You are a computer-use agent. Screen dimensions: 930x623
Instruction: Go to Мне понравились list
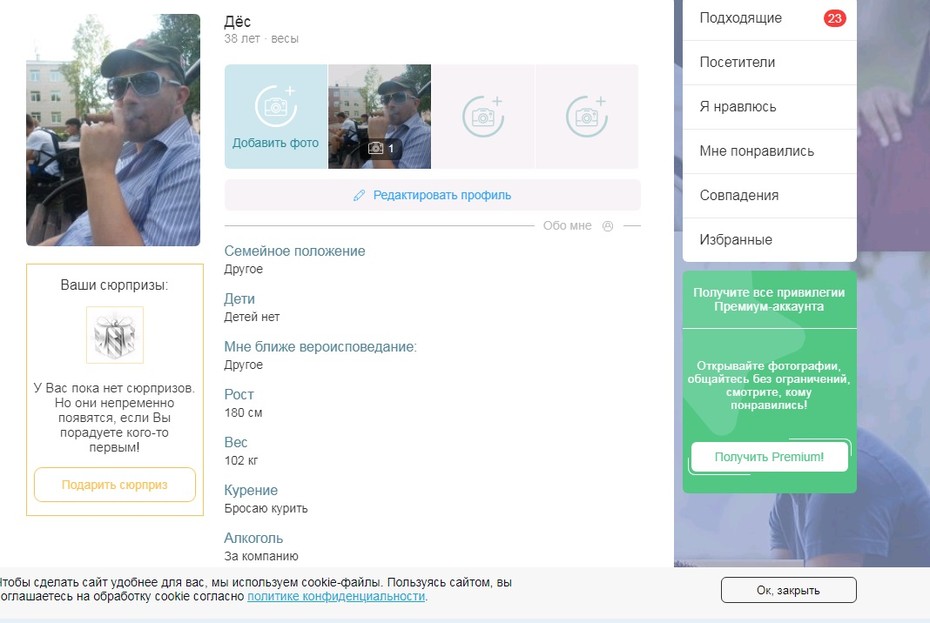769,151
